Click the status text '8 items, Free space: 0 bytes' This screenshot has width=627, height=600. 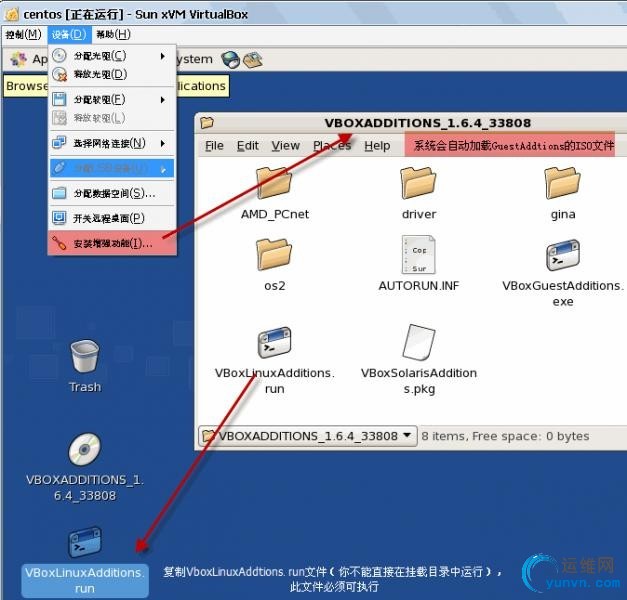pos(505,436)
